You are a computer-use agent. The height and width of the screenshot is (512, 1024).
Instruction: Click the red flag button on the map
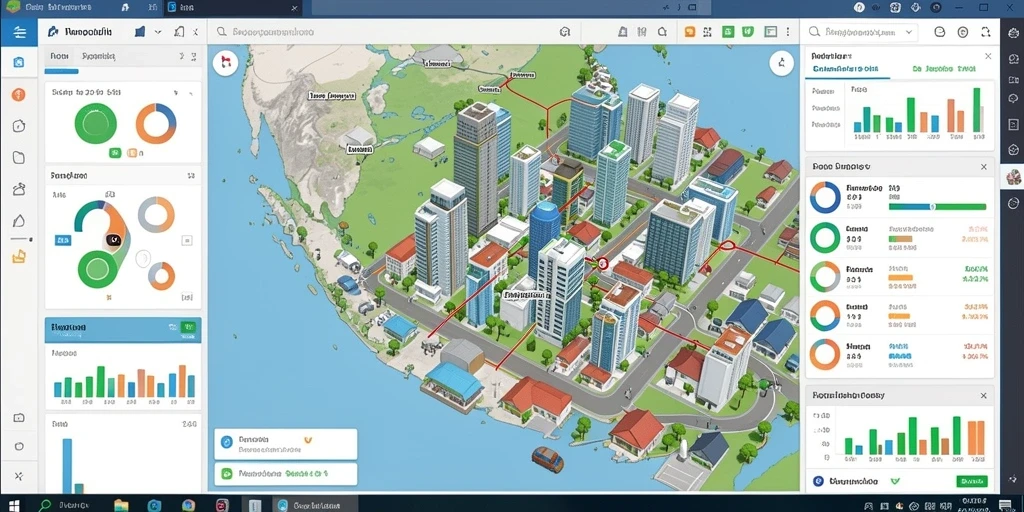point(225,63)
